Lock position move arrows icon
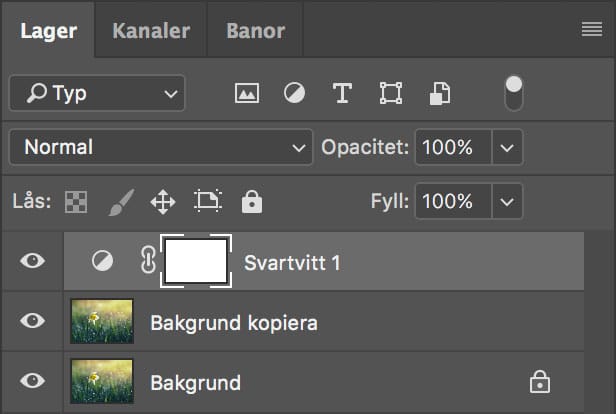616x414 pixels. [163, 202]
